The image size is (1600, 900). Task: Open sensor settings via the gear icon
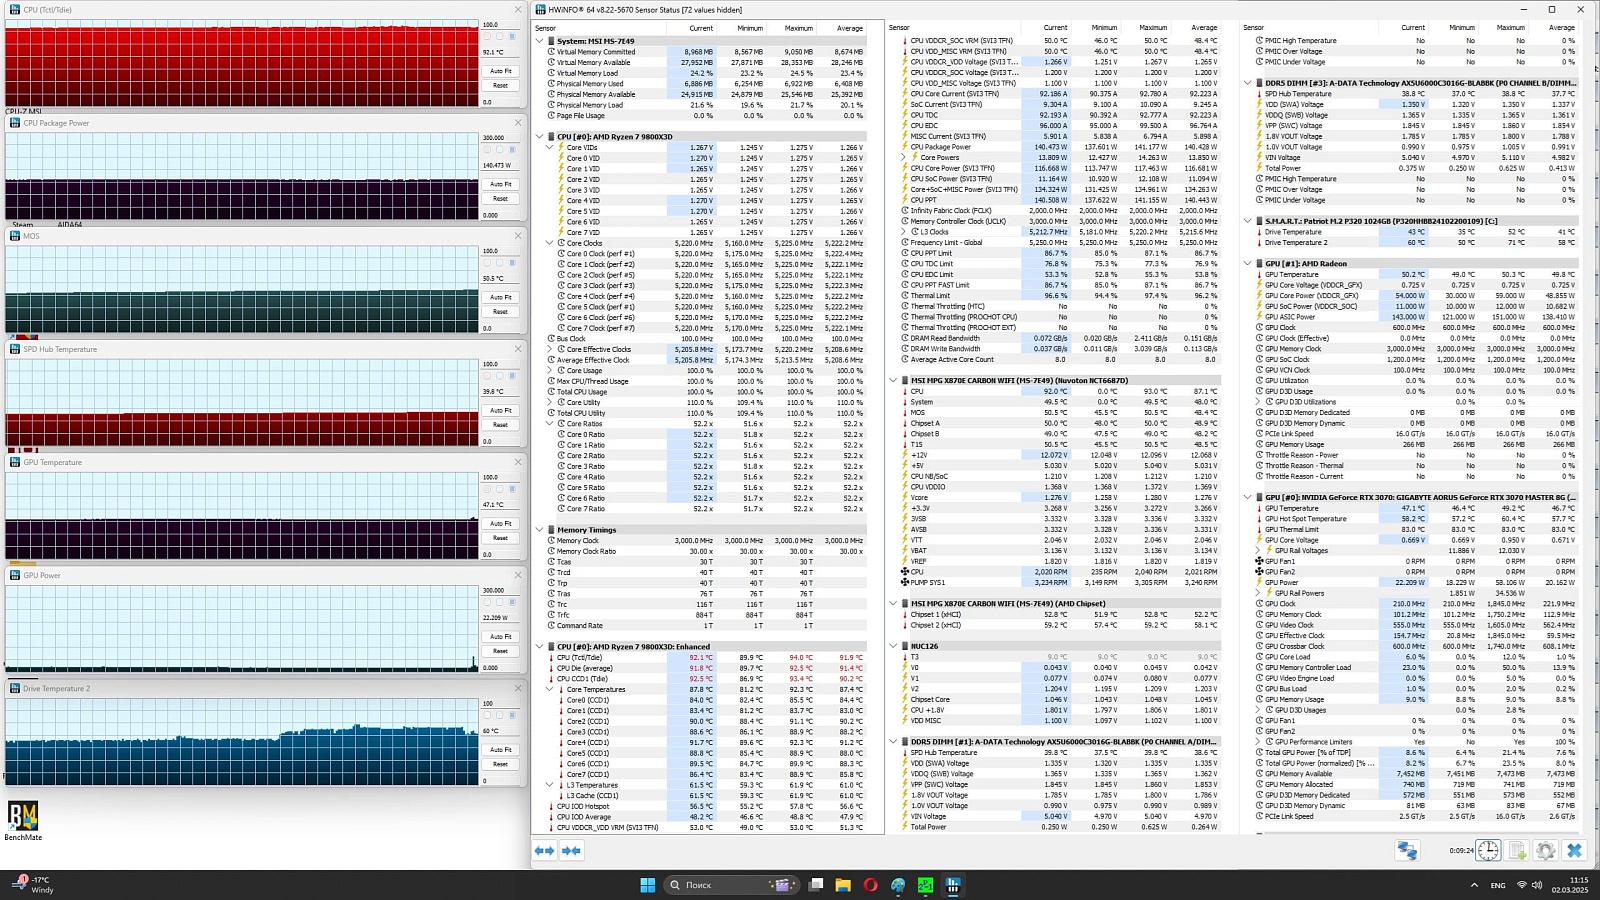[x=1545, y=851]
